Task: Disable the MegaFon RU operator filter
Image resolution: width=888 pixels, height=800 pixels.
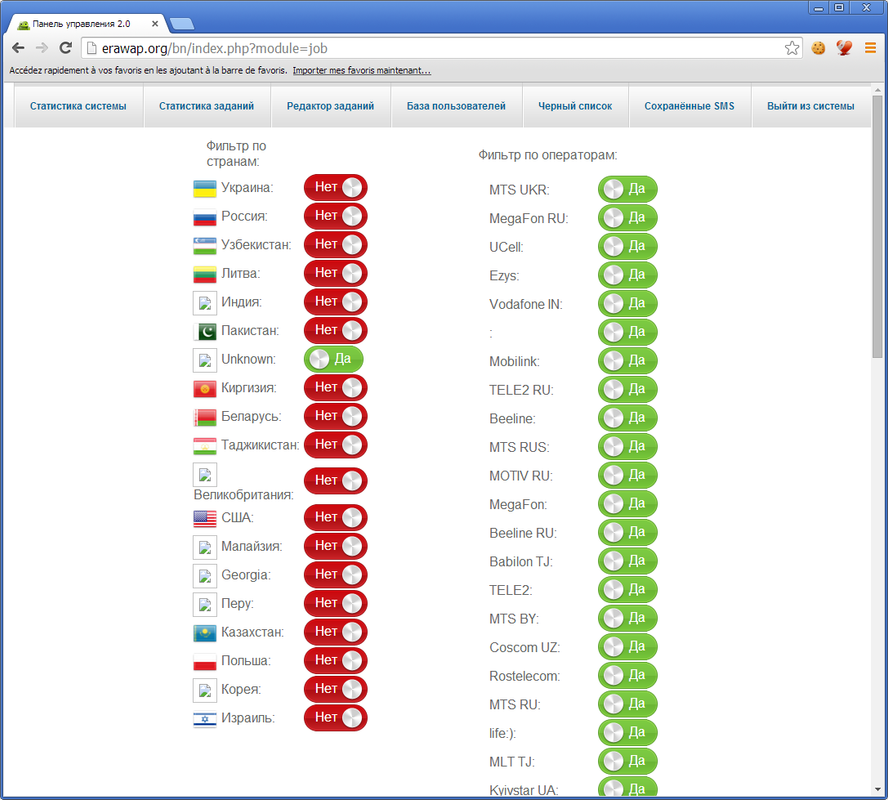Action: coord(627,218)
